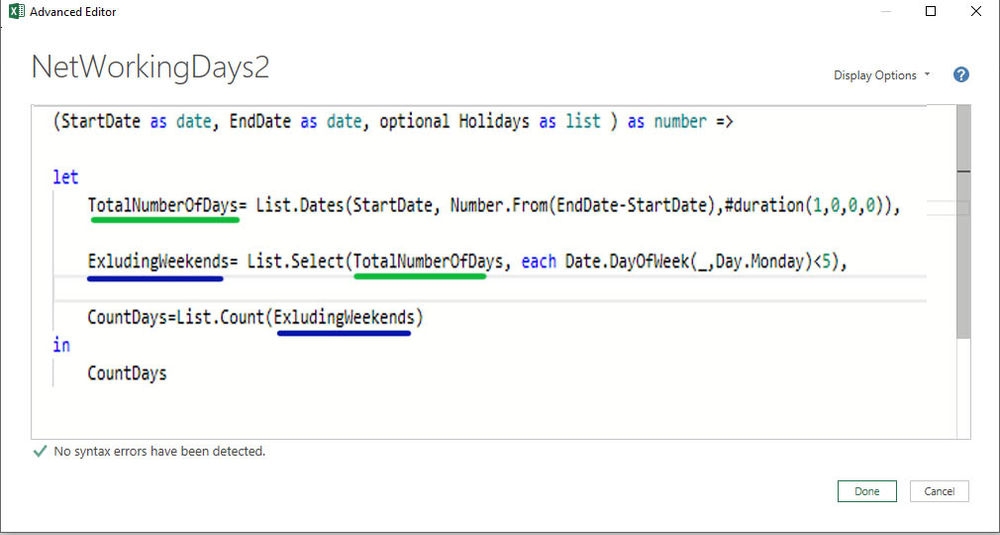Click the 'in' keyword in the code
Image resolution: width=1000 pixels, height=535 pixels.
(61, 345)
